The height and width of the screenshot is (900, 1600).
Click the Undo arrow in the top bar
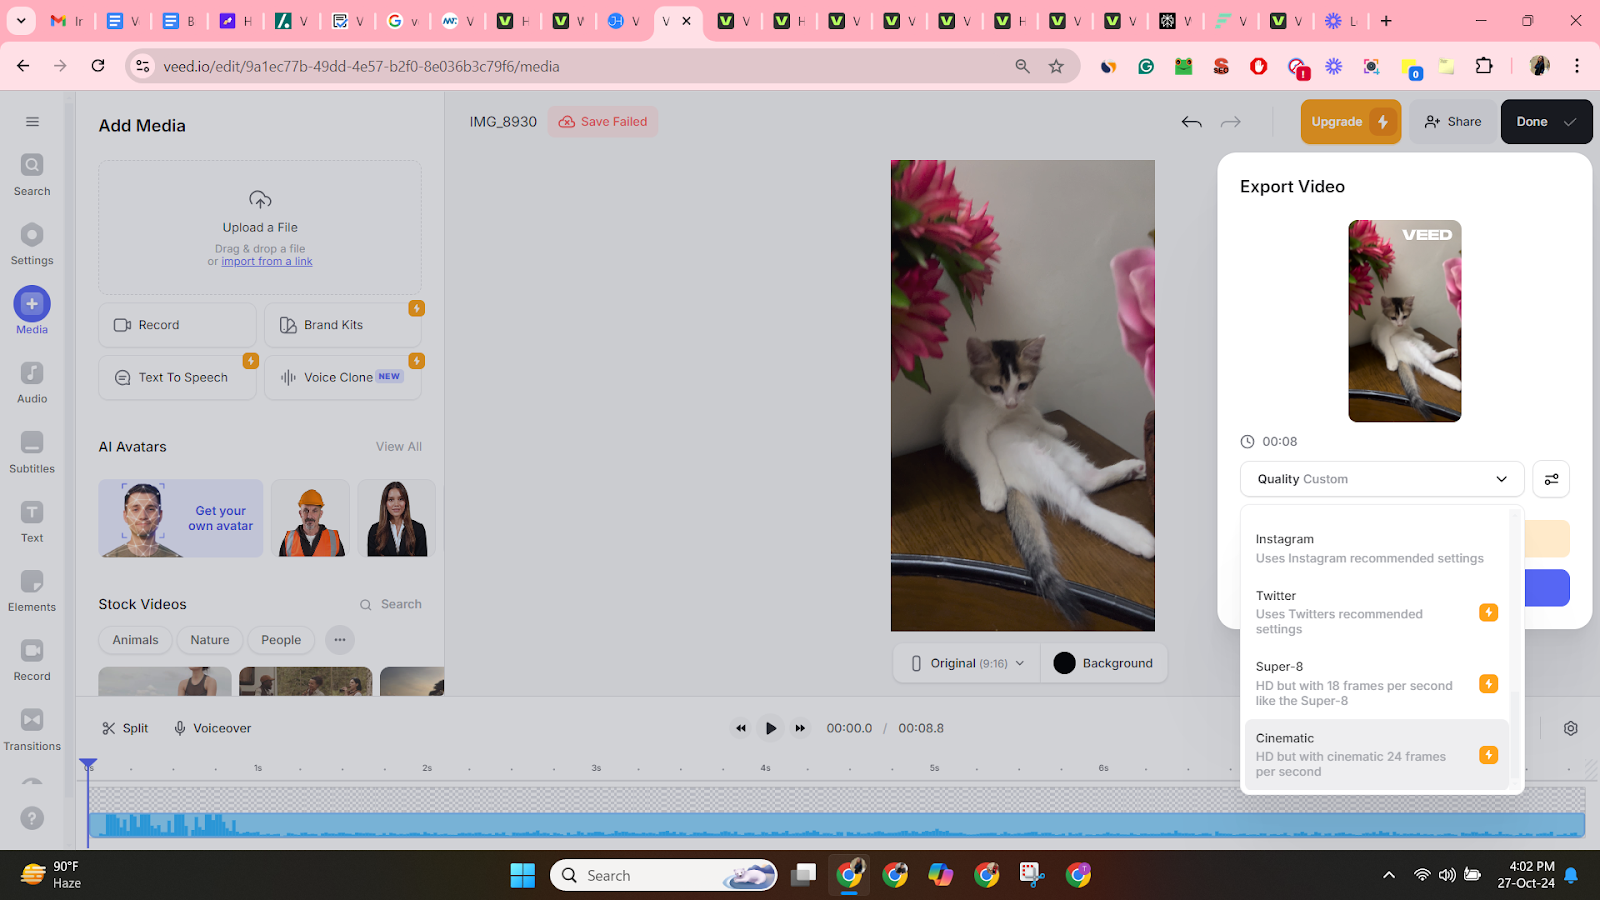coord(1190,121)
